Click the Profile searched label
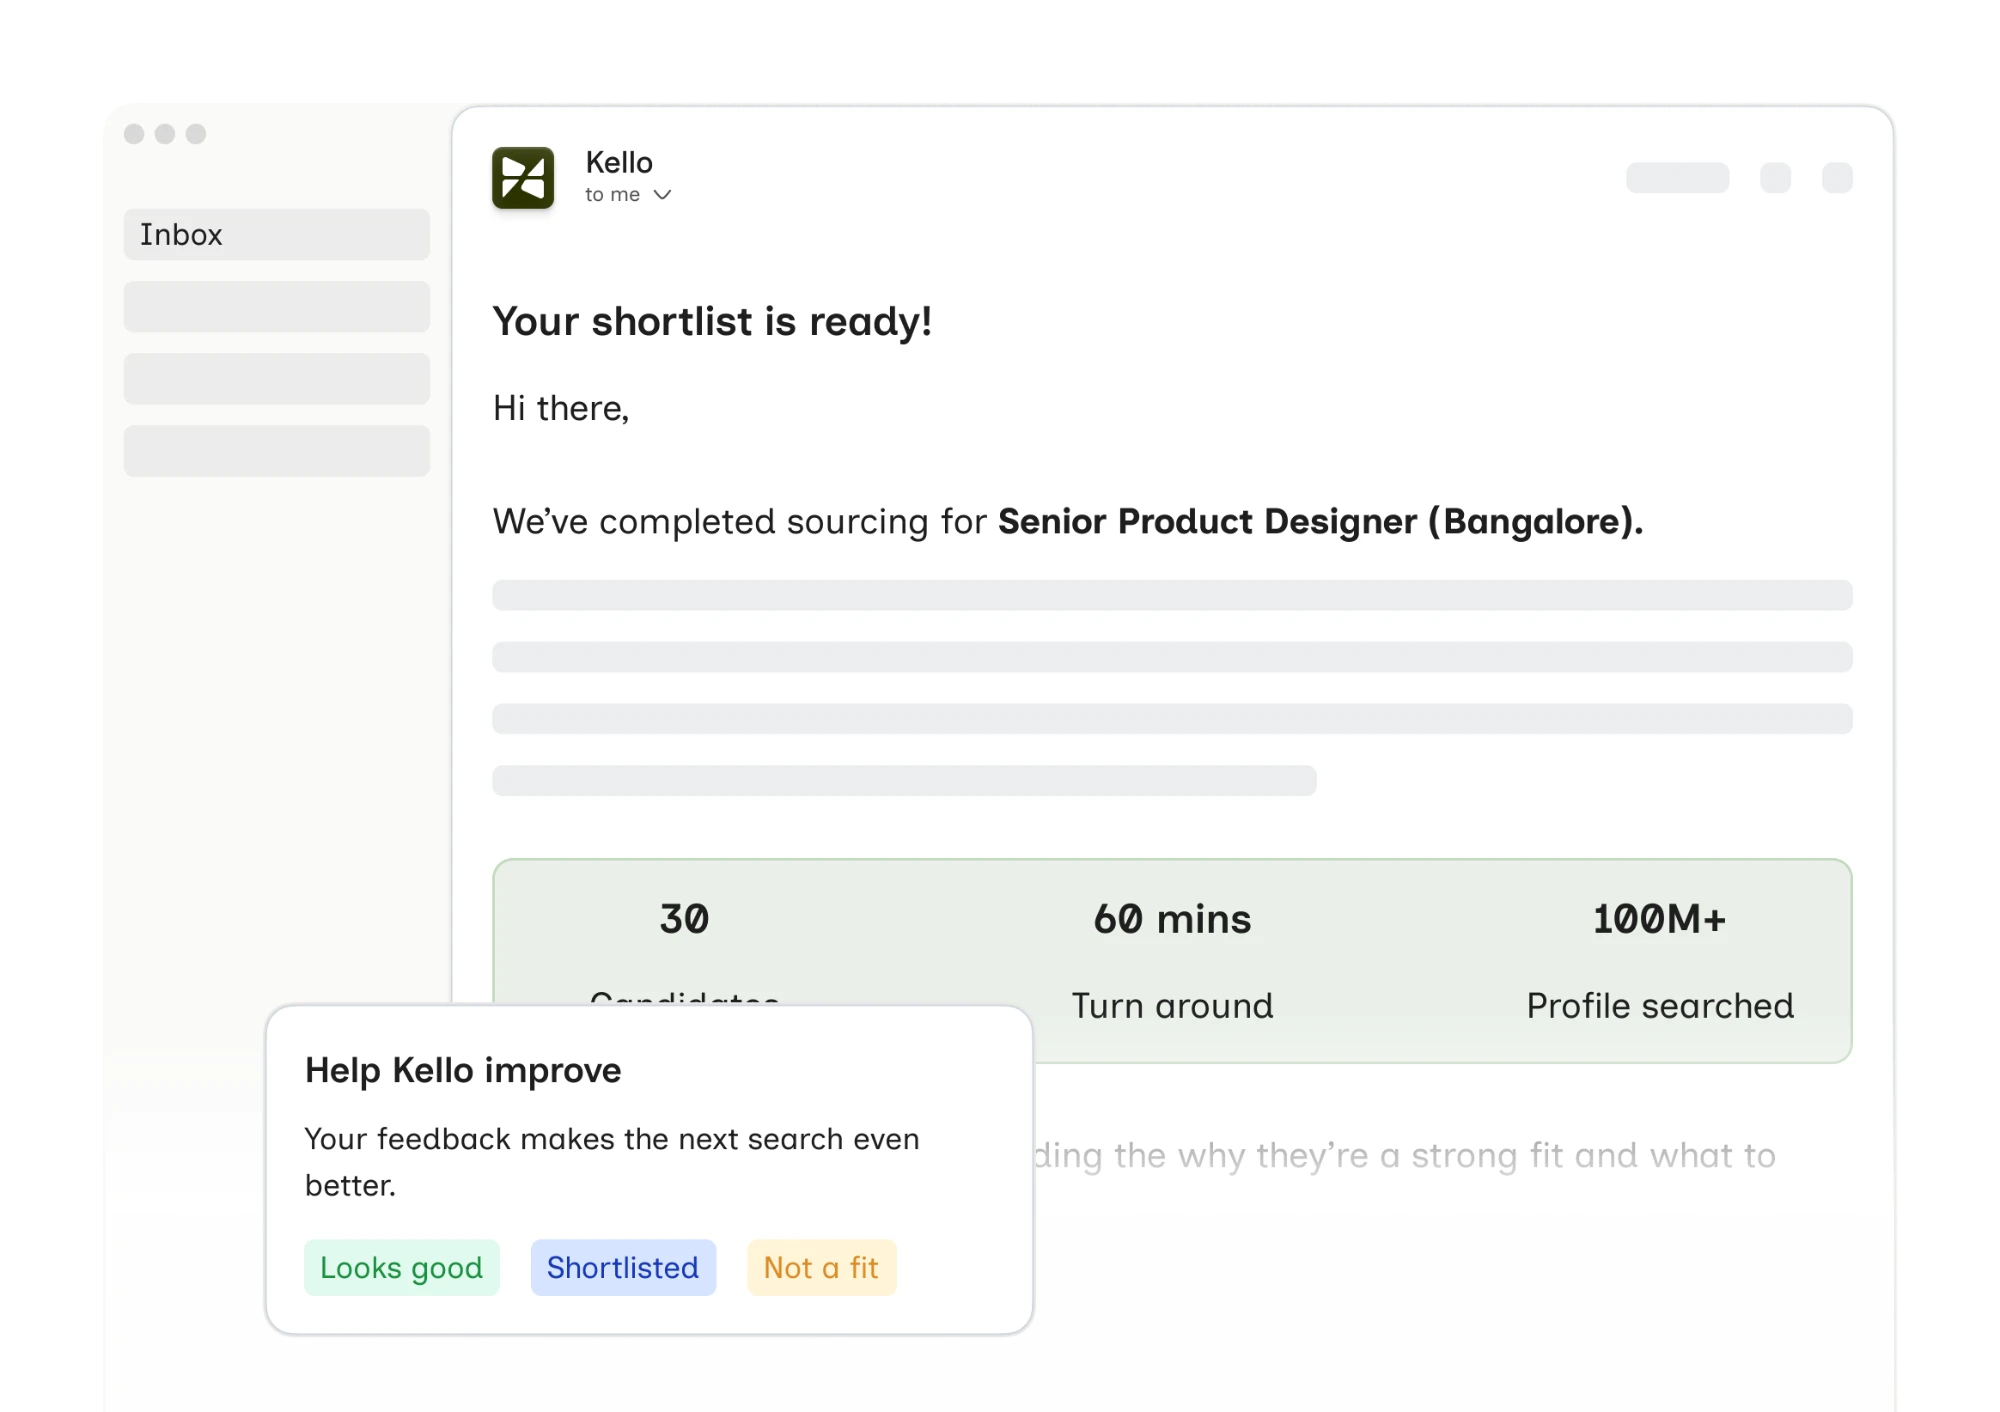Screen dimensions: 2000x1412 [x=1660, y=1005]
